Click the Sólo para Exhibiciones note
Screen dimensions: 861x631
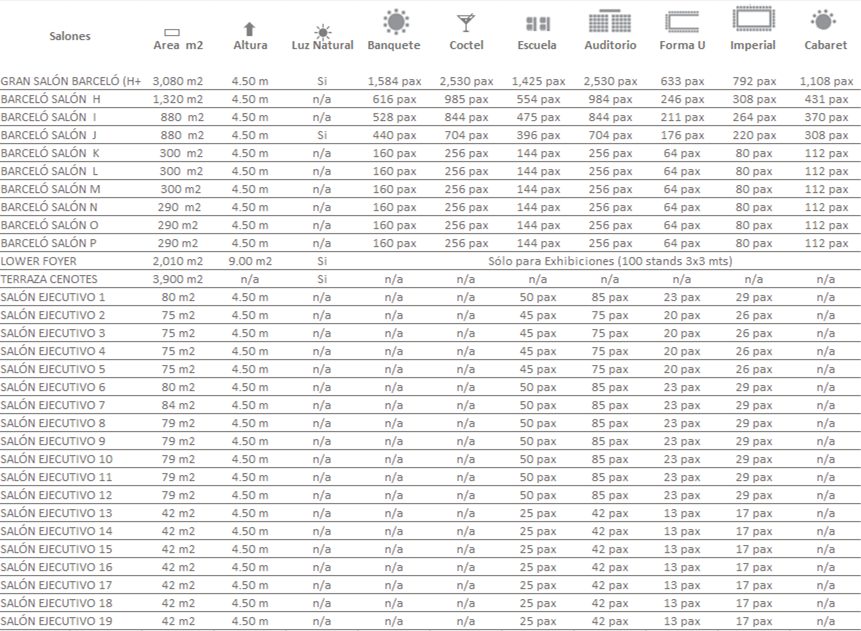coord(610,261)
